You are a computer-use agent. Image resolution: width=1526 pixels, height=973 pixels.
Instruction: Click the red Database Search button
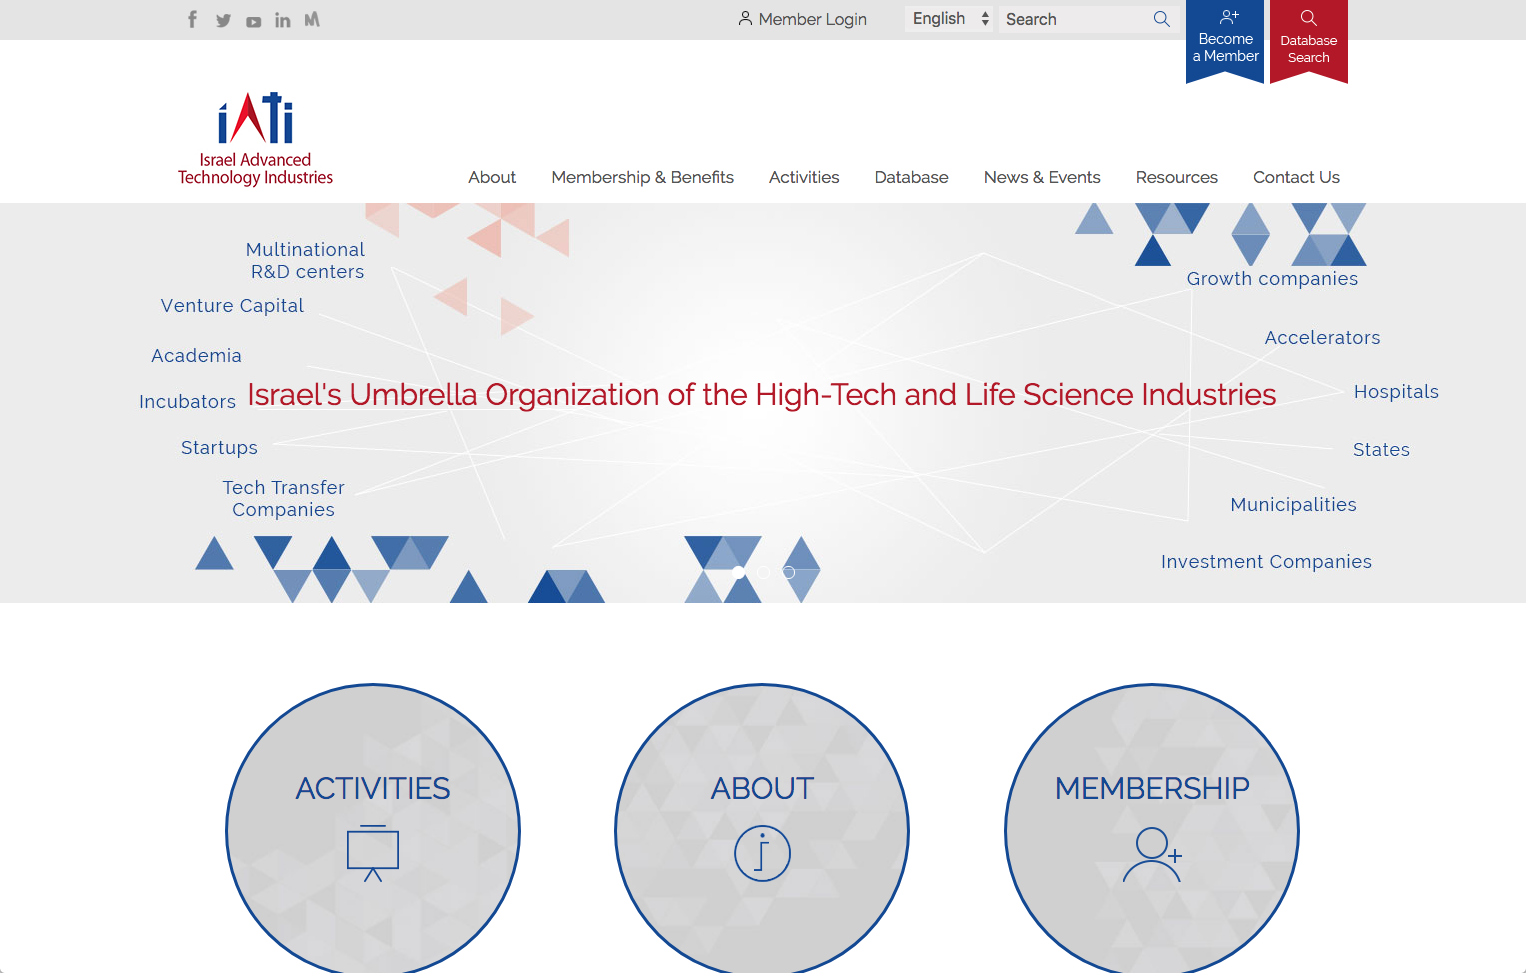point(1309,40)
